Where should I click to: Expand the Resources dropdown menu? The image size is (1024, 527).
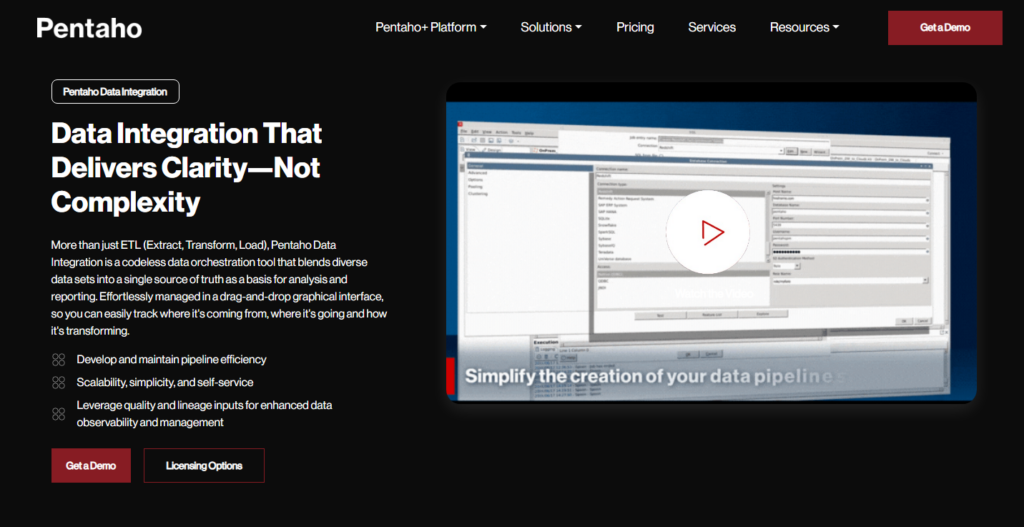point(804,27)
